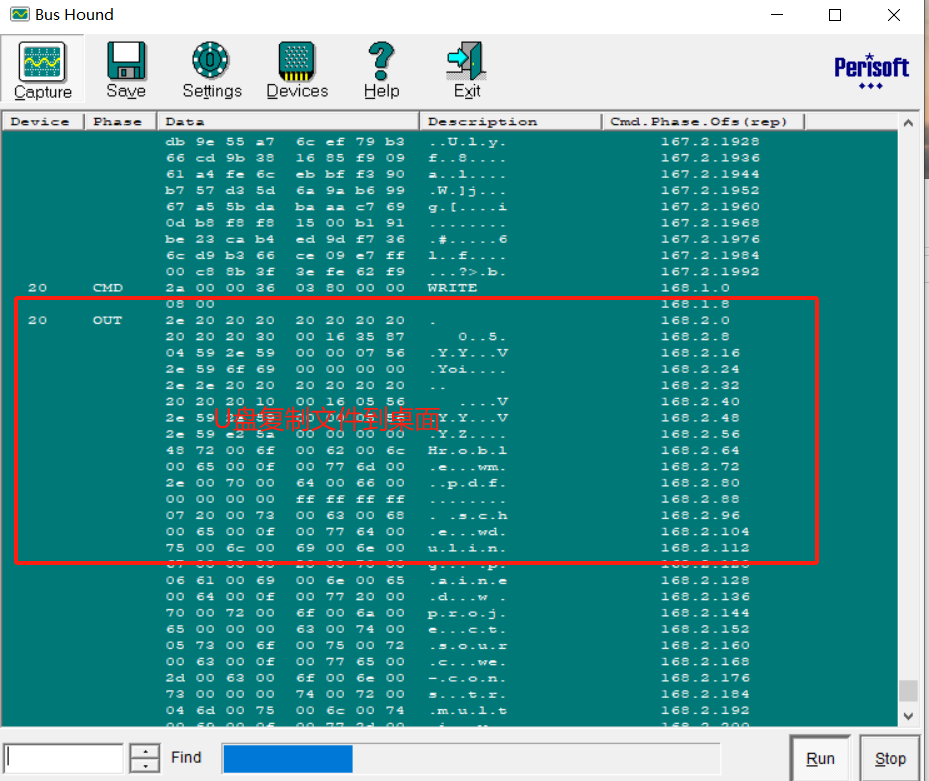929x781 pixels.
Task: Click the Exit door icon
Action: (467, 60)
